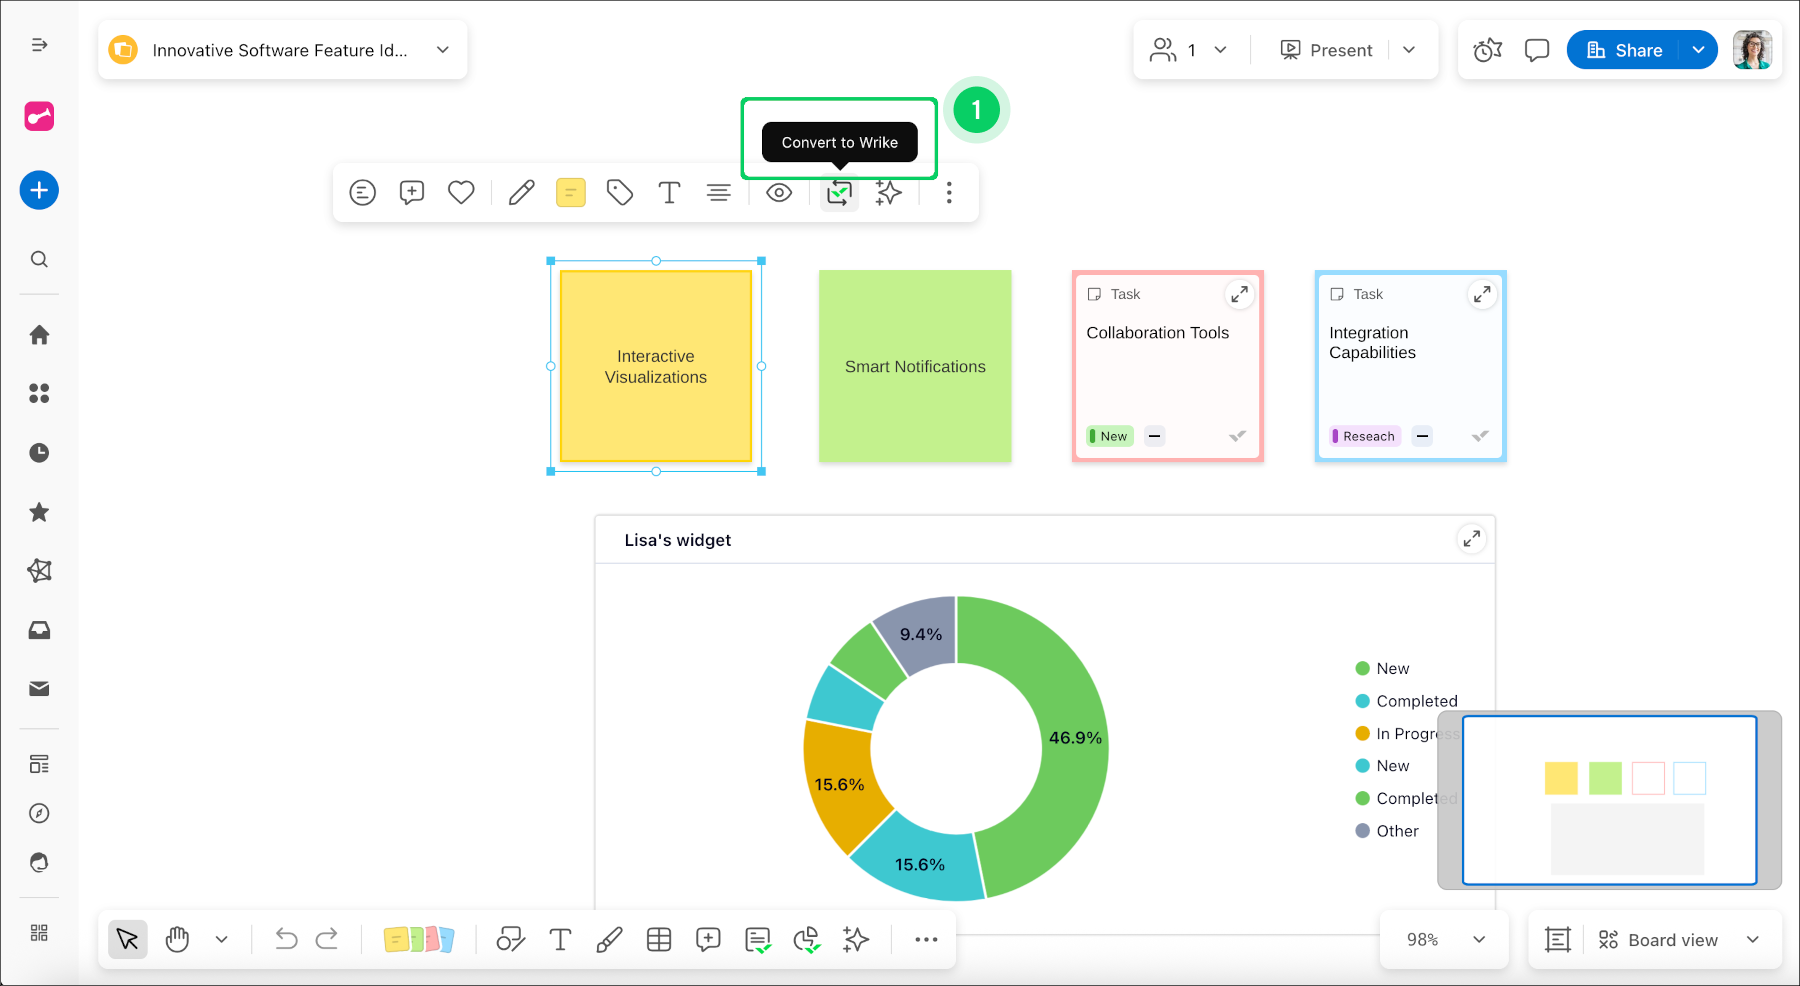Click the board minimap thumbnail
The height and width of the screenshot is (986, 1800).
pyautogui.click(x=1609, y=800)
